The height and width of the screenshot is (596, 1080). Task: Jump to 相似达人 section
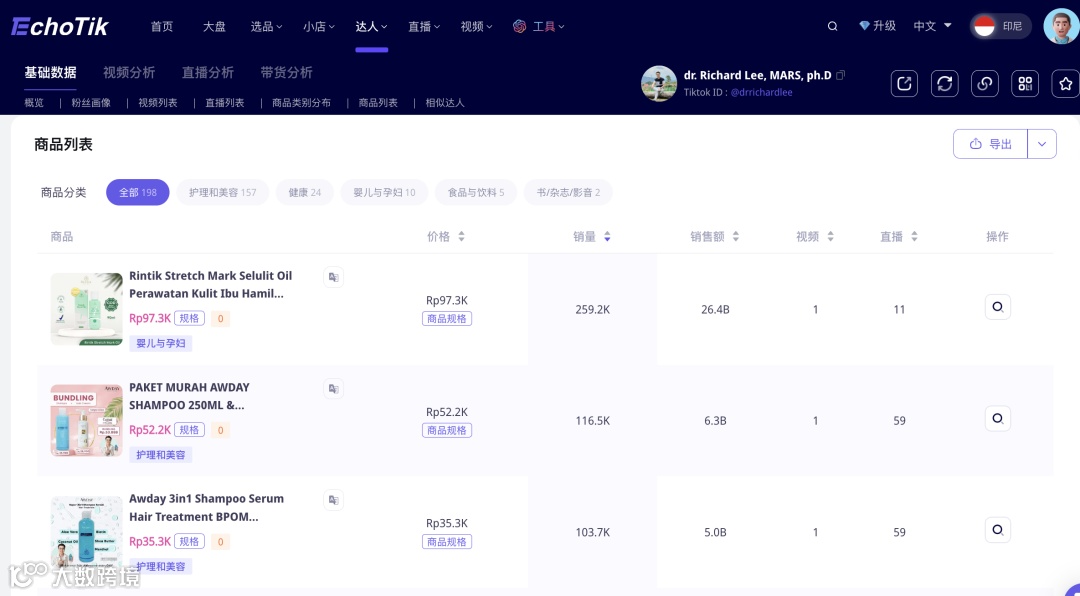(x=445, y=103)
